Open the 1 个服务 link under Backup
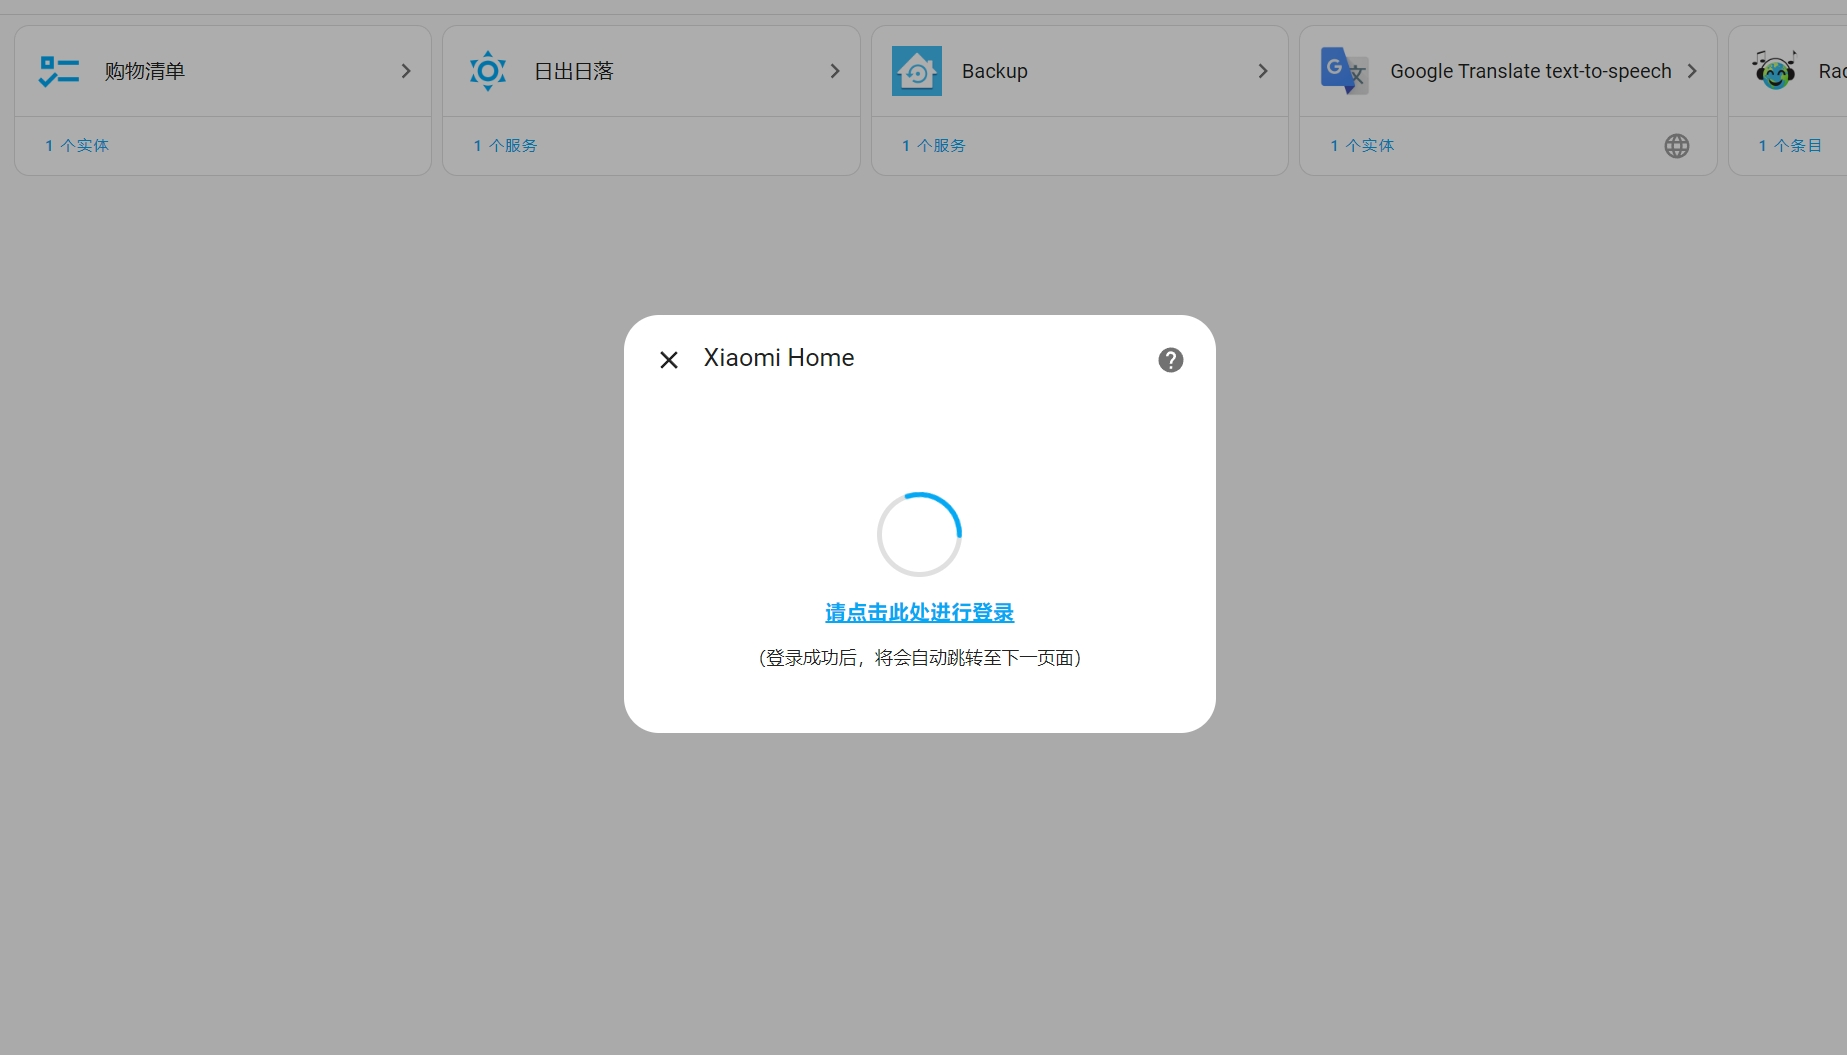The height and width of the screenshot is (1055, 1847). [x=933, y=145]
